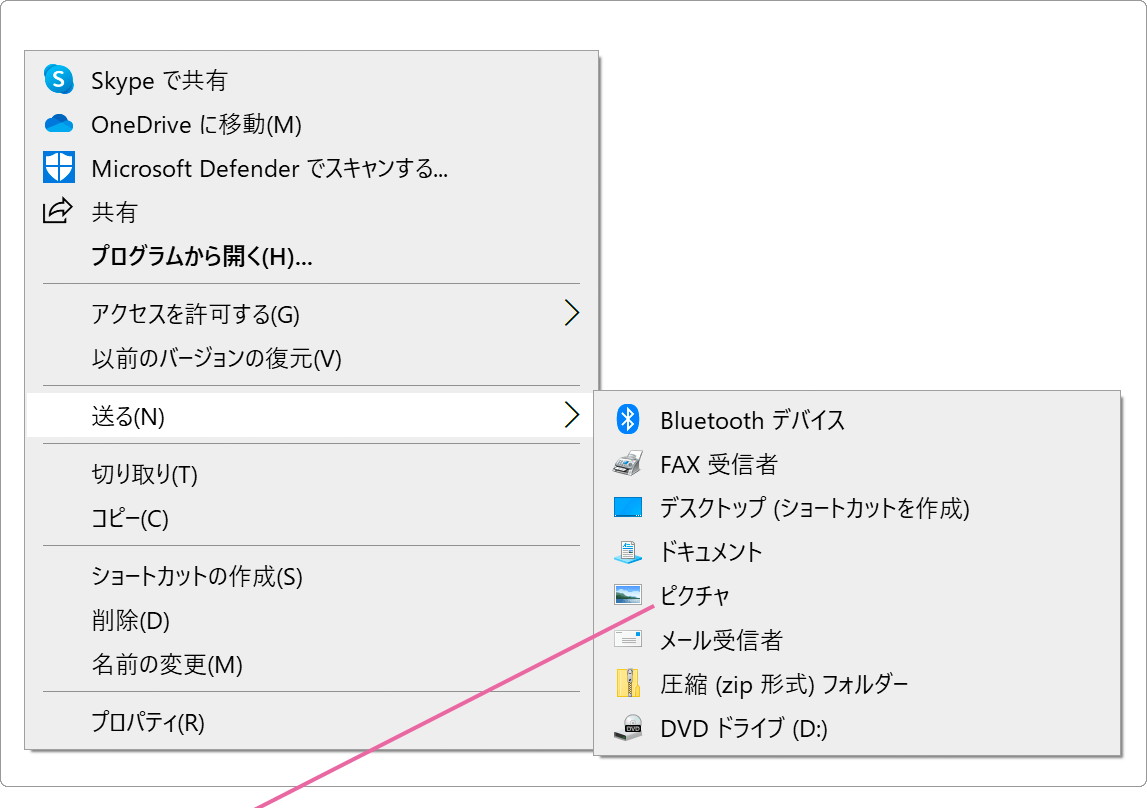
Task: Expand the アクセスを許可する(G) submenu arrow
Action: pos(572,313)
